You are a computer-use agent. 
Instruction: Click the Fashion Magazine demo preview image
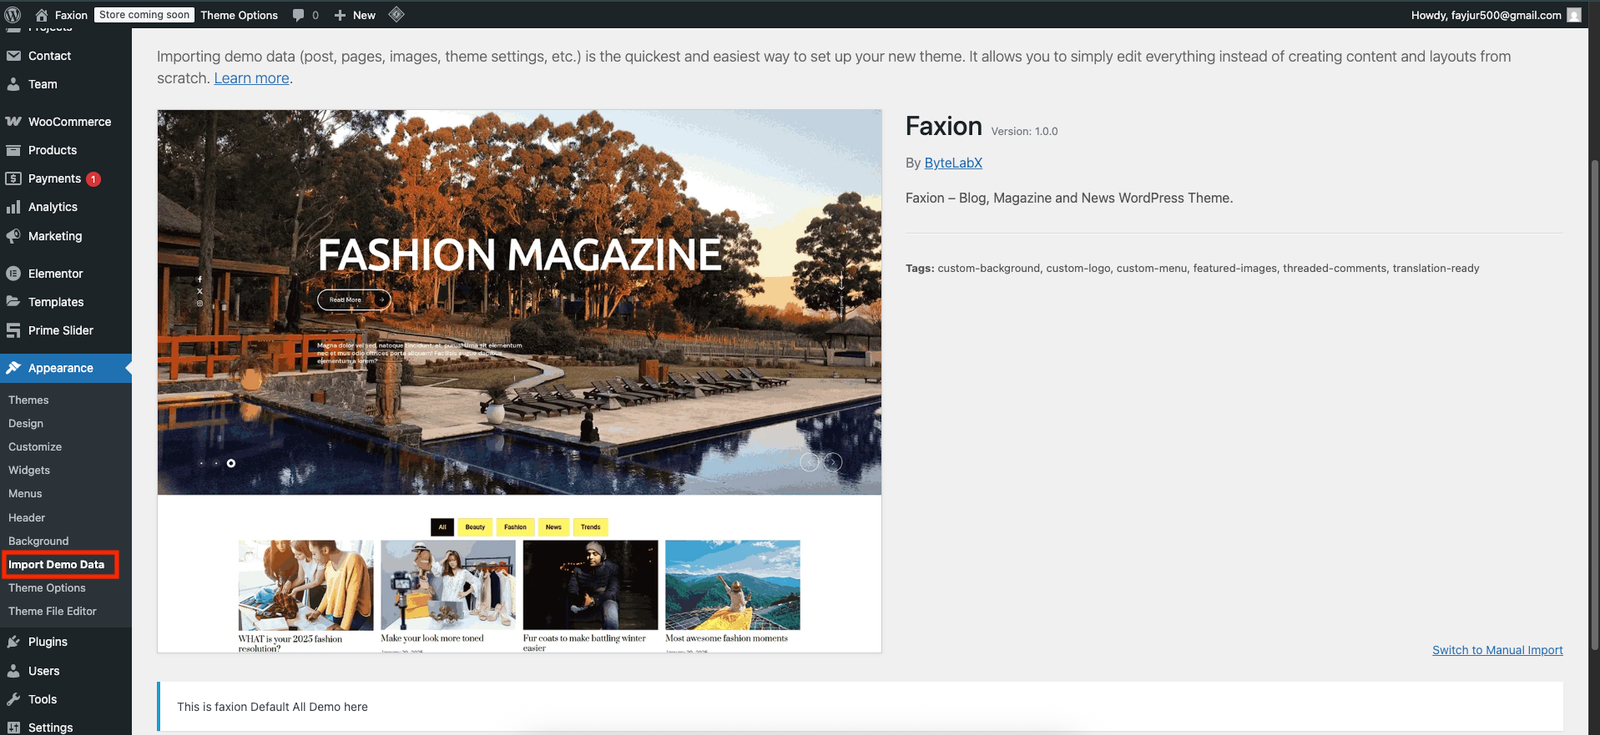tap(519, 380)
